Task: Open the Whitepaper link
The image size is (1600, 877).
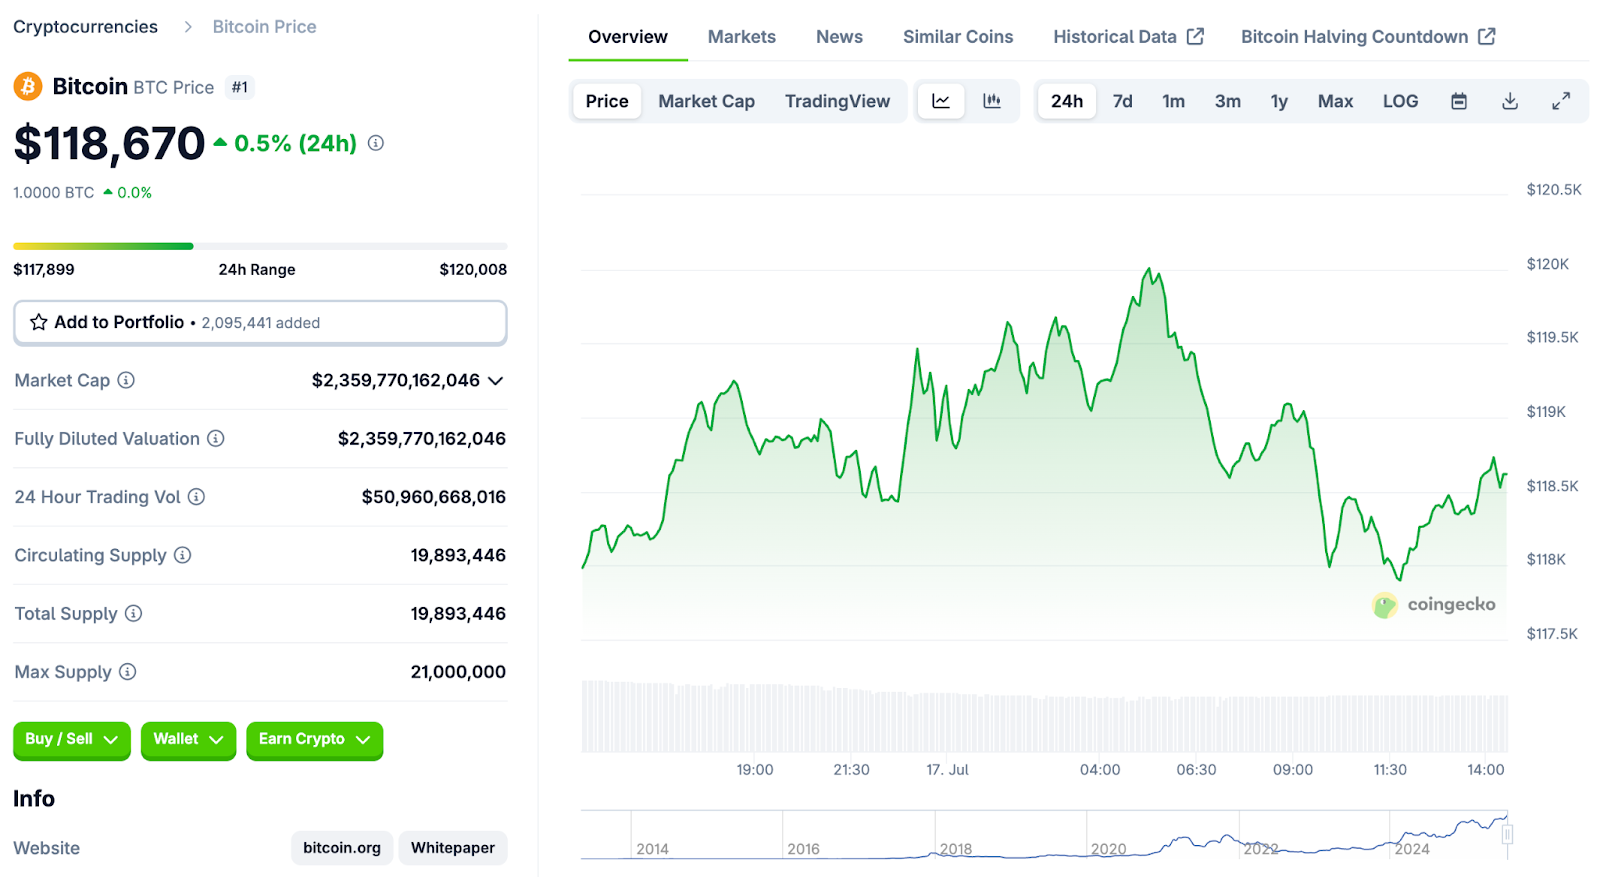Action: 453,848
